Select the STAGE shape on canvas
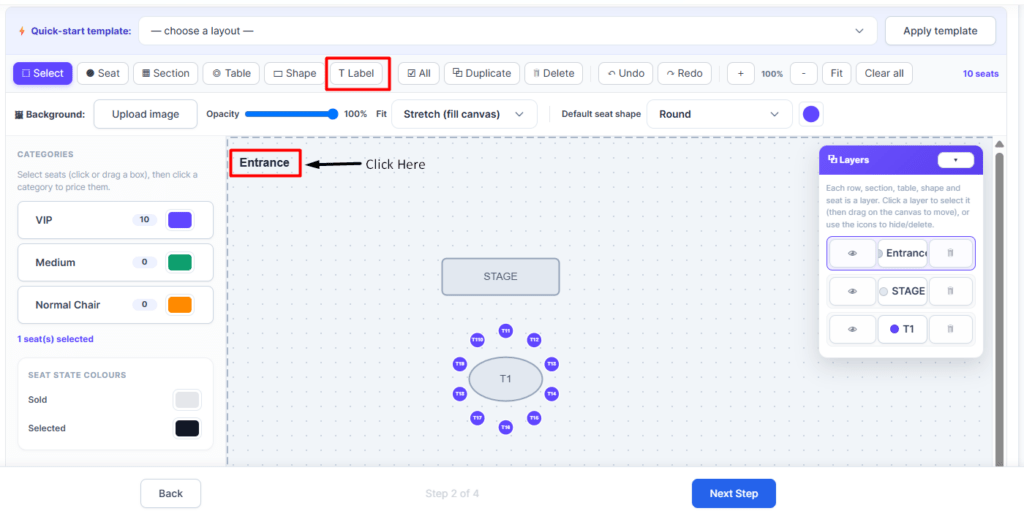Screen dimensions: 1024x519 click(x=500, y=276)
